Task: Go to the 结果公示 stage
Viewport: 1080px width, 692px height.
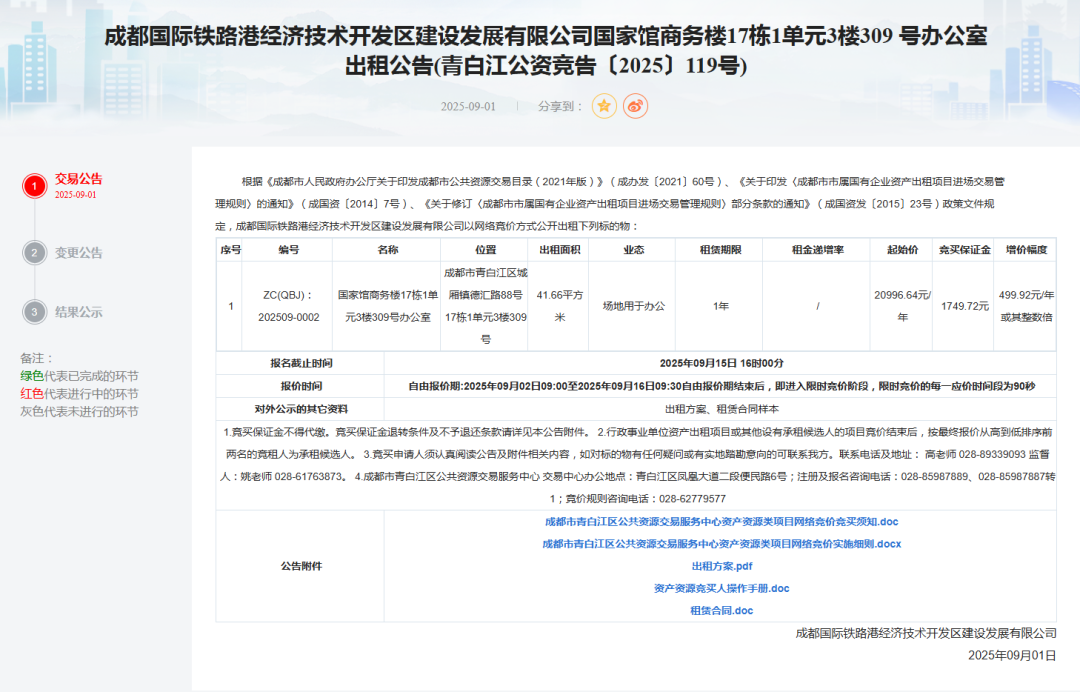Action: coord(78,312)
